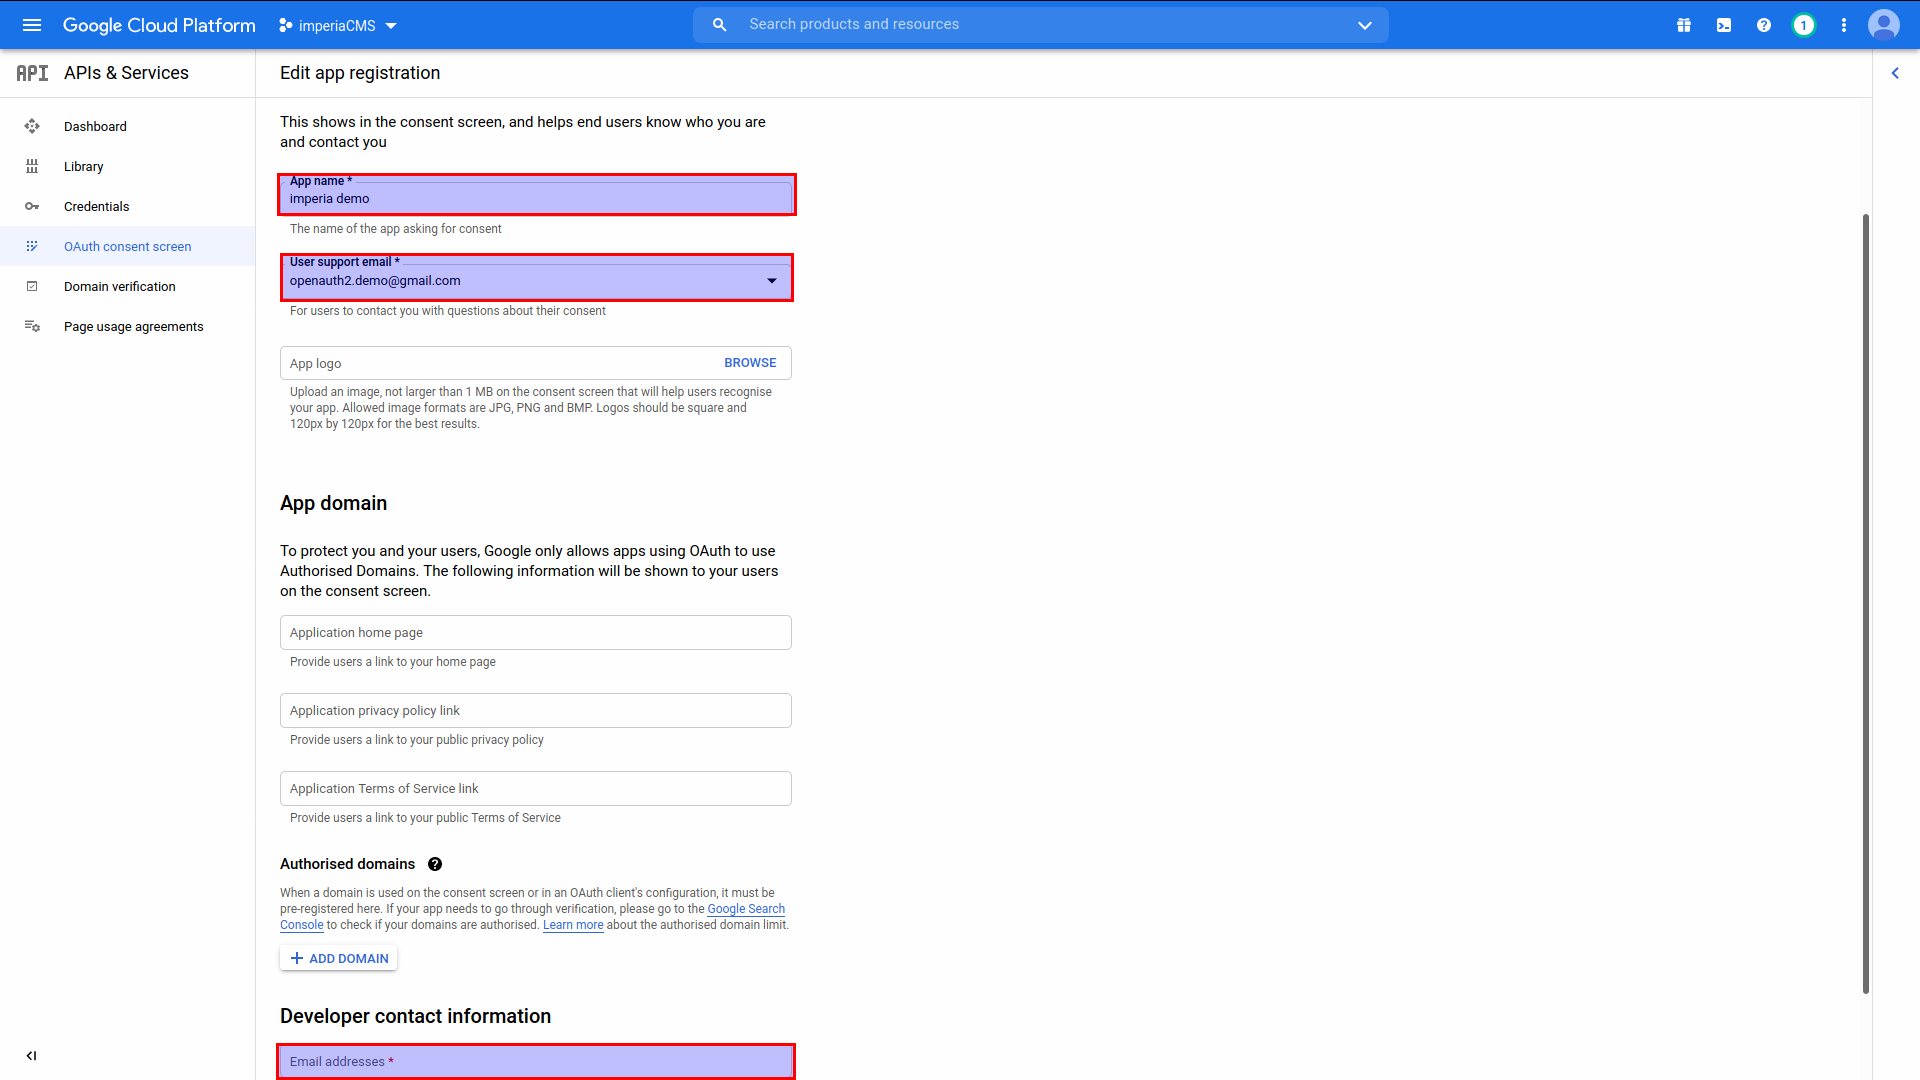Toggle the right info panel chevron

pyautogui.click(x=1895, y=73)
